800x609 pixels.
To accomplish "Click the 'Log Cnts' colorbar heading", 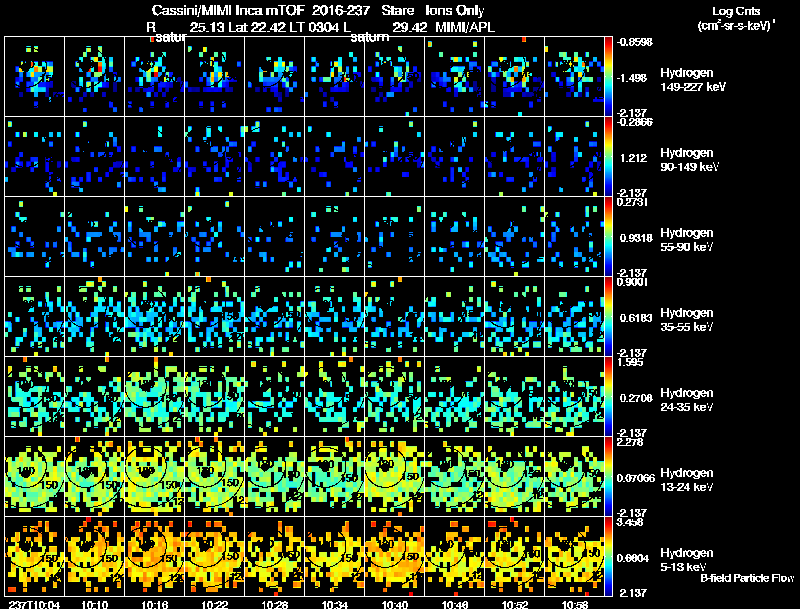I will [736, 11].
